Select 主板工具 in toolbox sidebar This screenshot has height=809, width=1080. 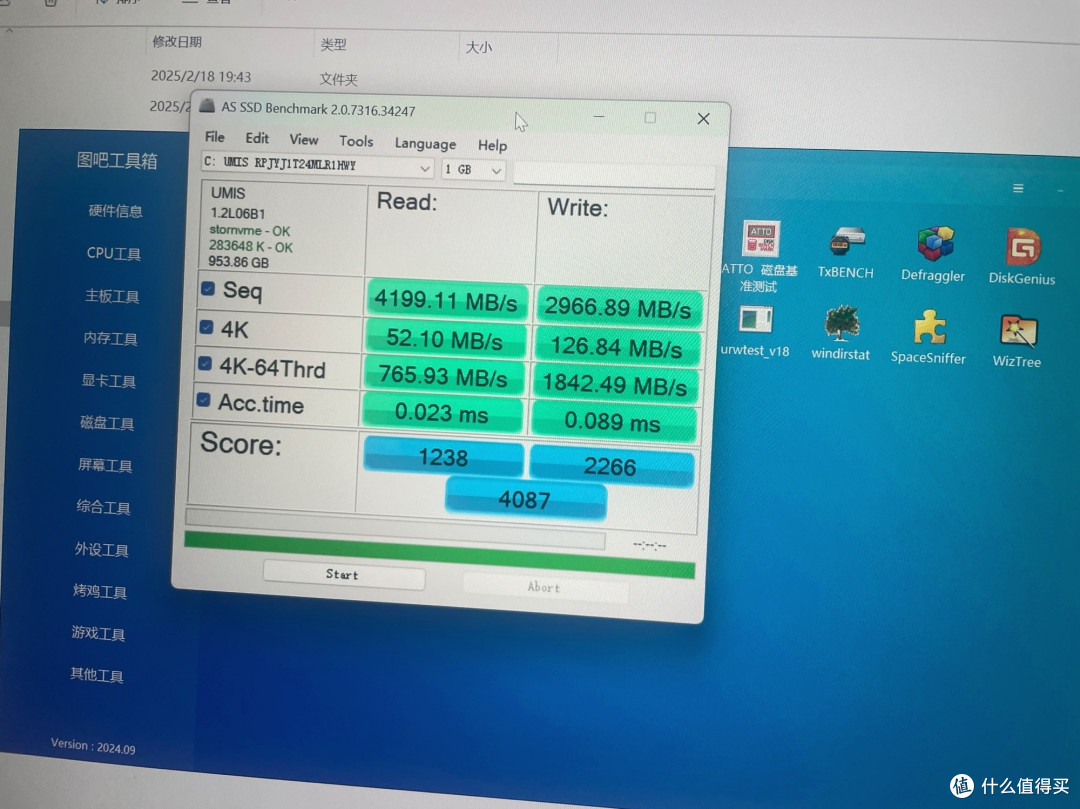[x=112, y=296]
